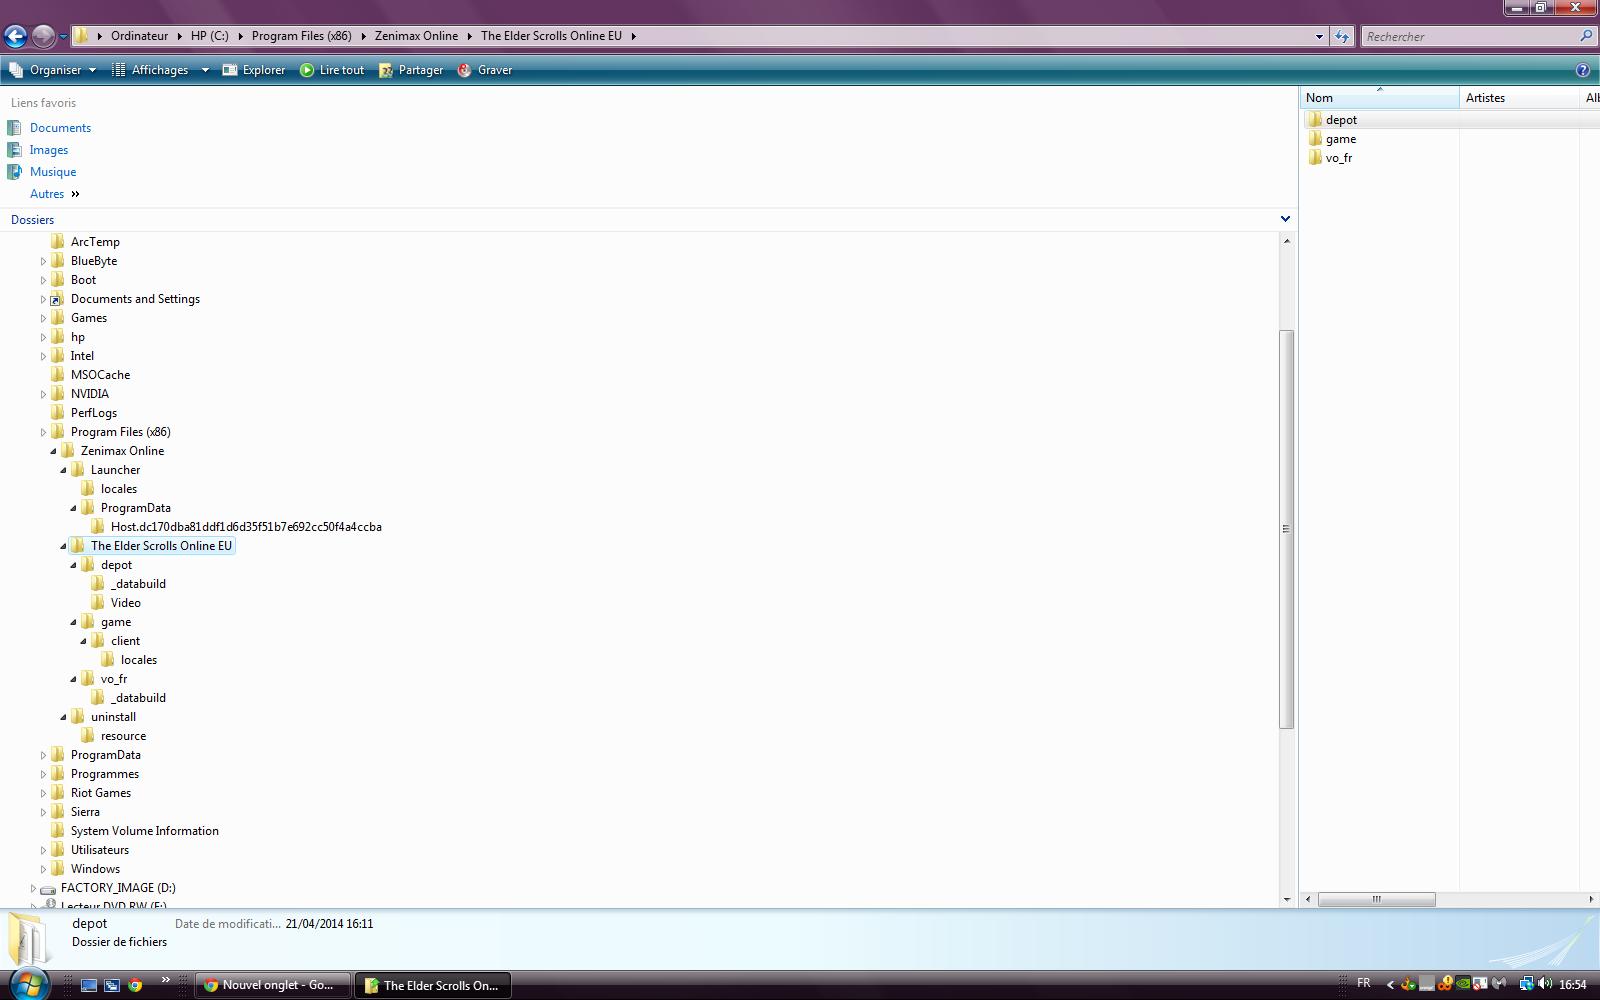Click the FR language indicator
The height and width of the screenshot is (1000, 1600).
pyautogui.click(x=1363, y=984)
